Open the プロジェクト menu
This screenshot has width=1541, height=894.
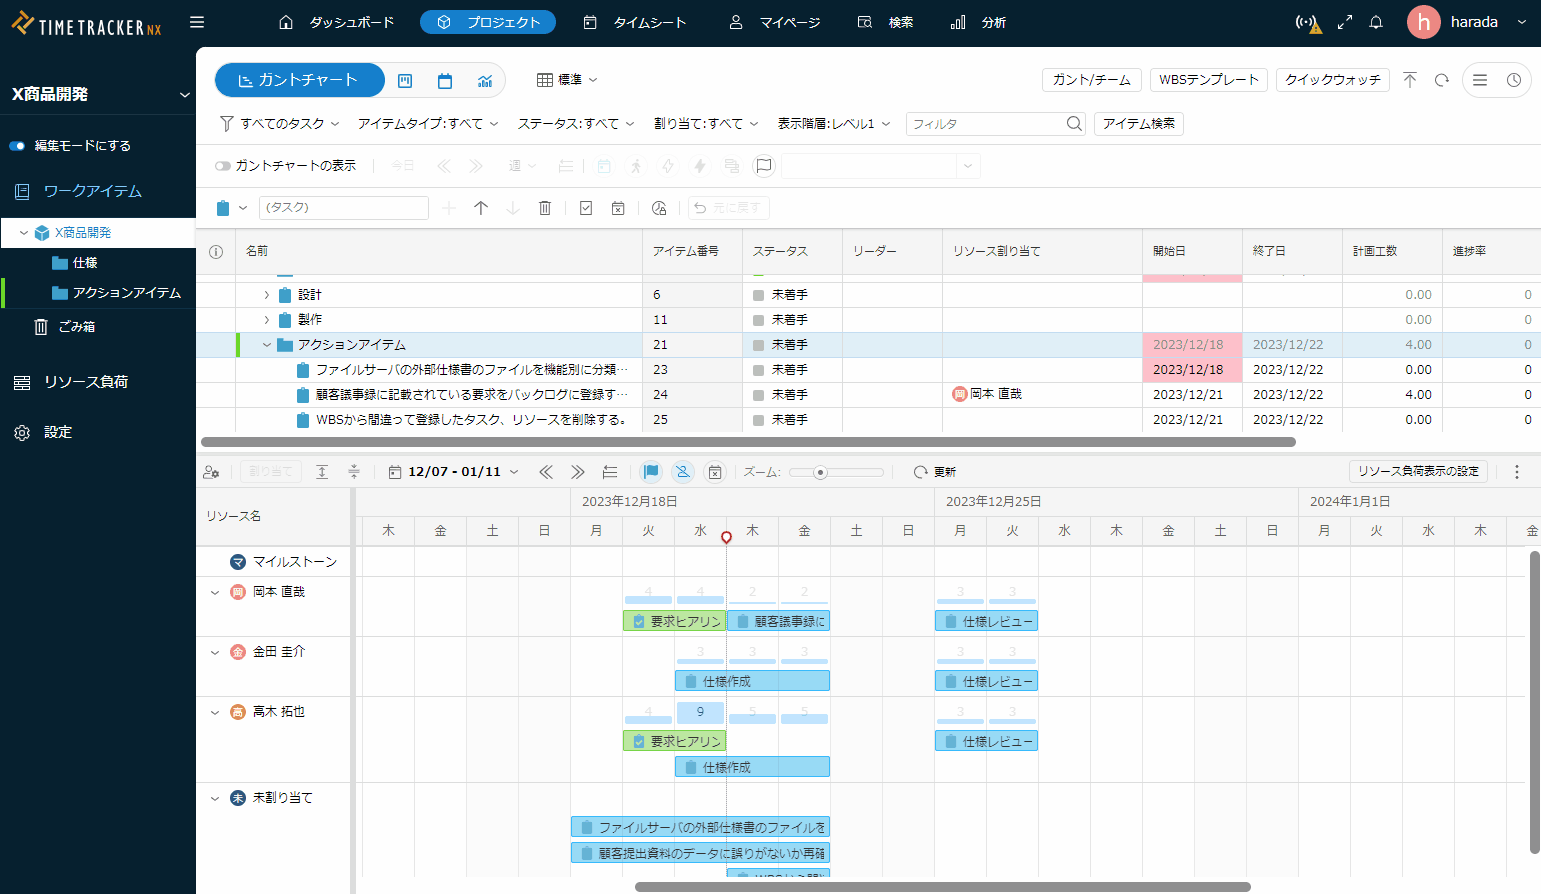[x=488, y=22]
